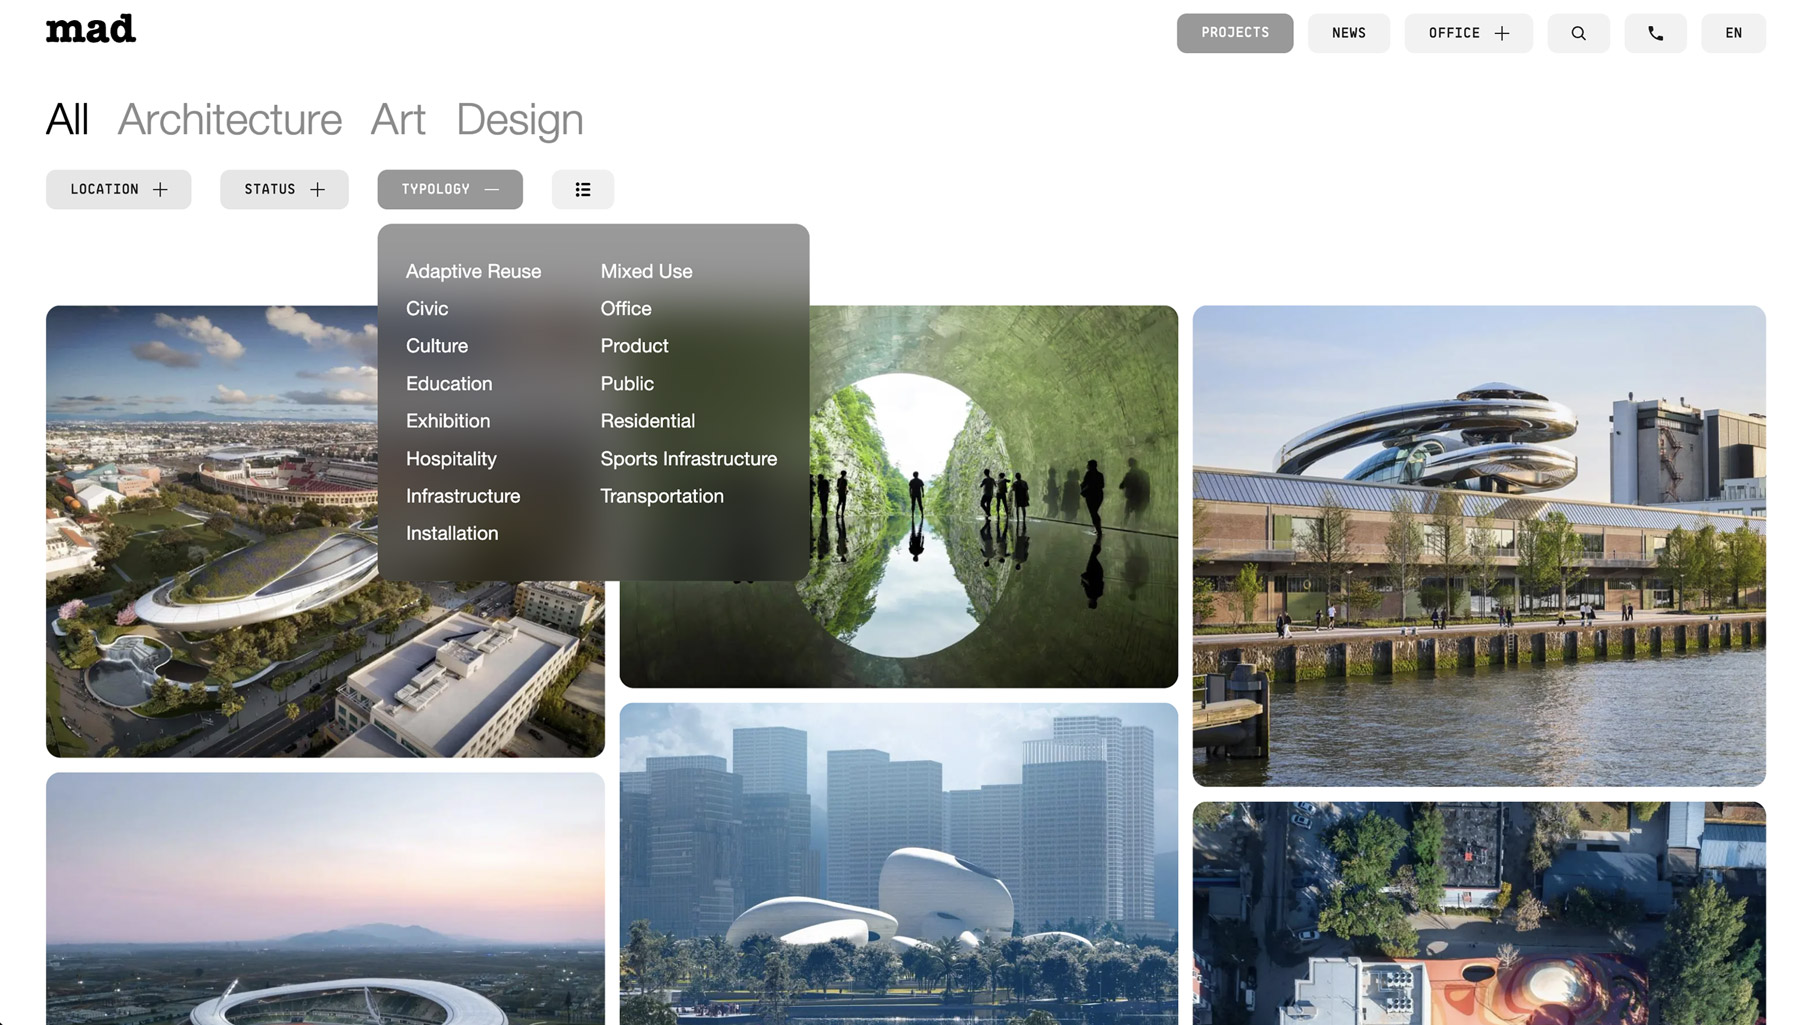Open the white pebble buildings project image
The width and height of the screenshot is (1807, 1025).
[x=898, y=863]
